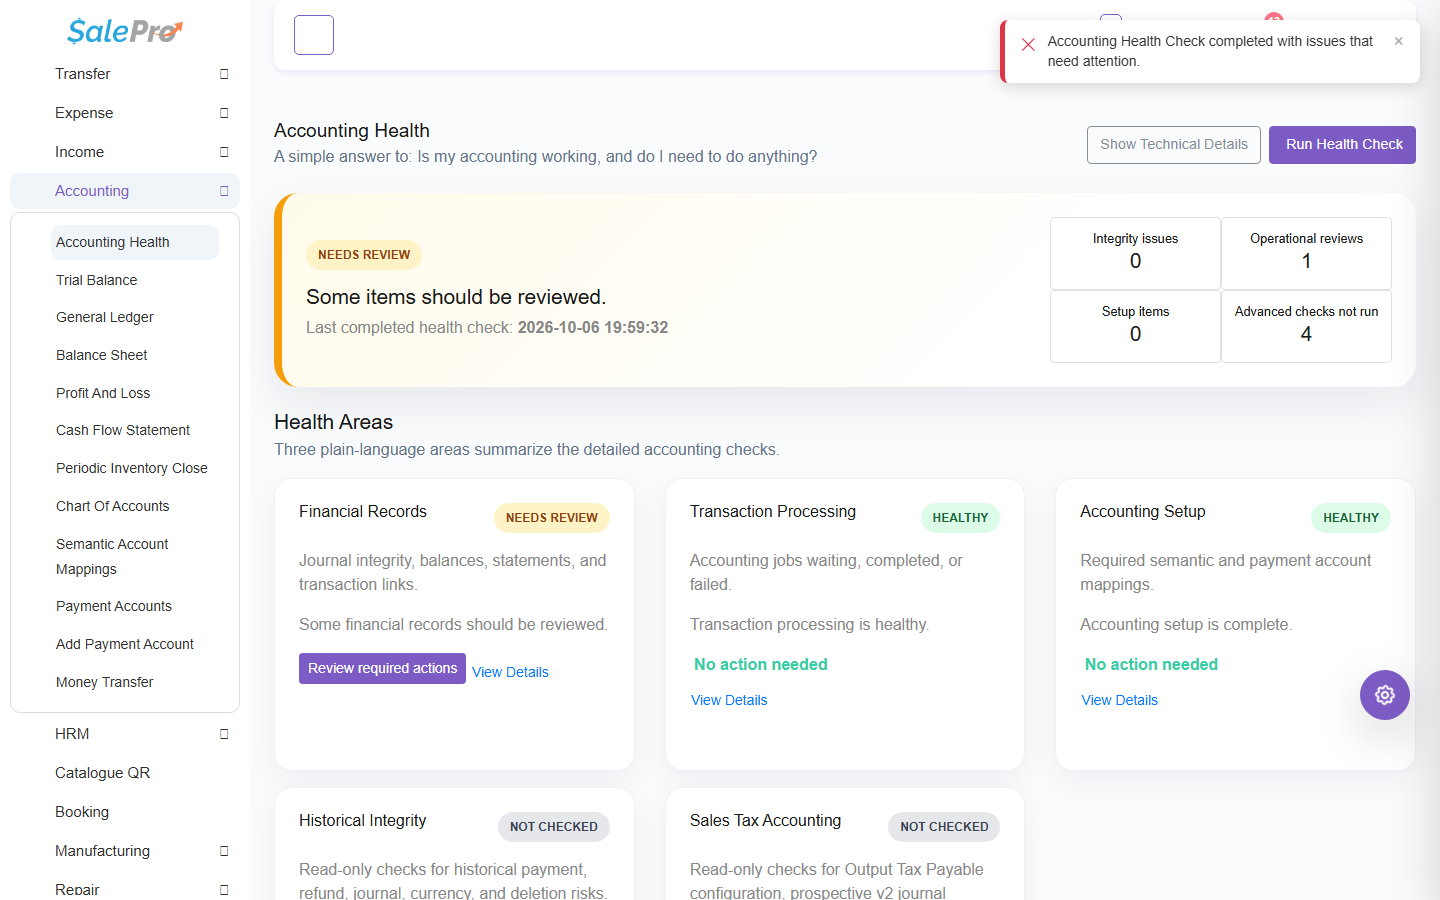Expand the HRM sidebar menu
The height and width of the screenshot is (900, 1440).
pos(125,734)
